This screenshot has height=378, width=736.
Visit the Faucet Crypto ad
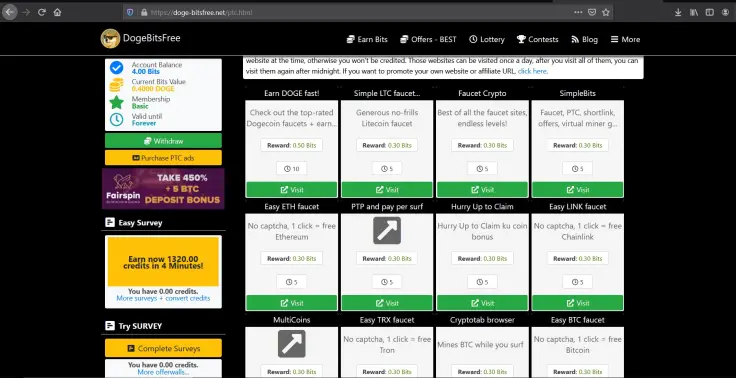[482, 190]
